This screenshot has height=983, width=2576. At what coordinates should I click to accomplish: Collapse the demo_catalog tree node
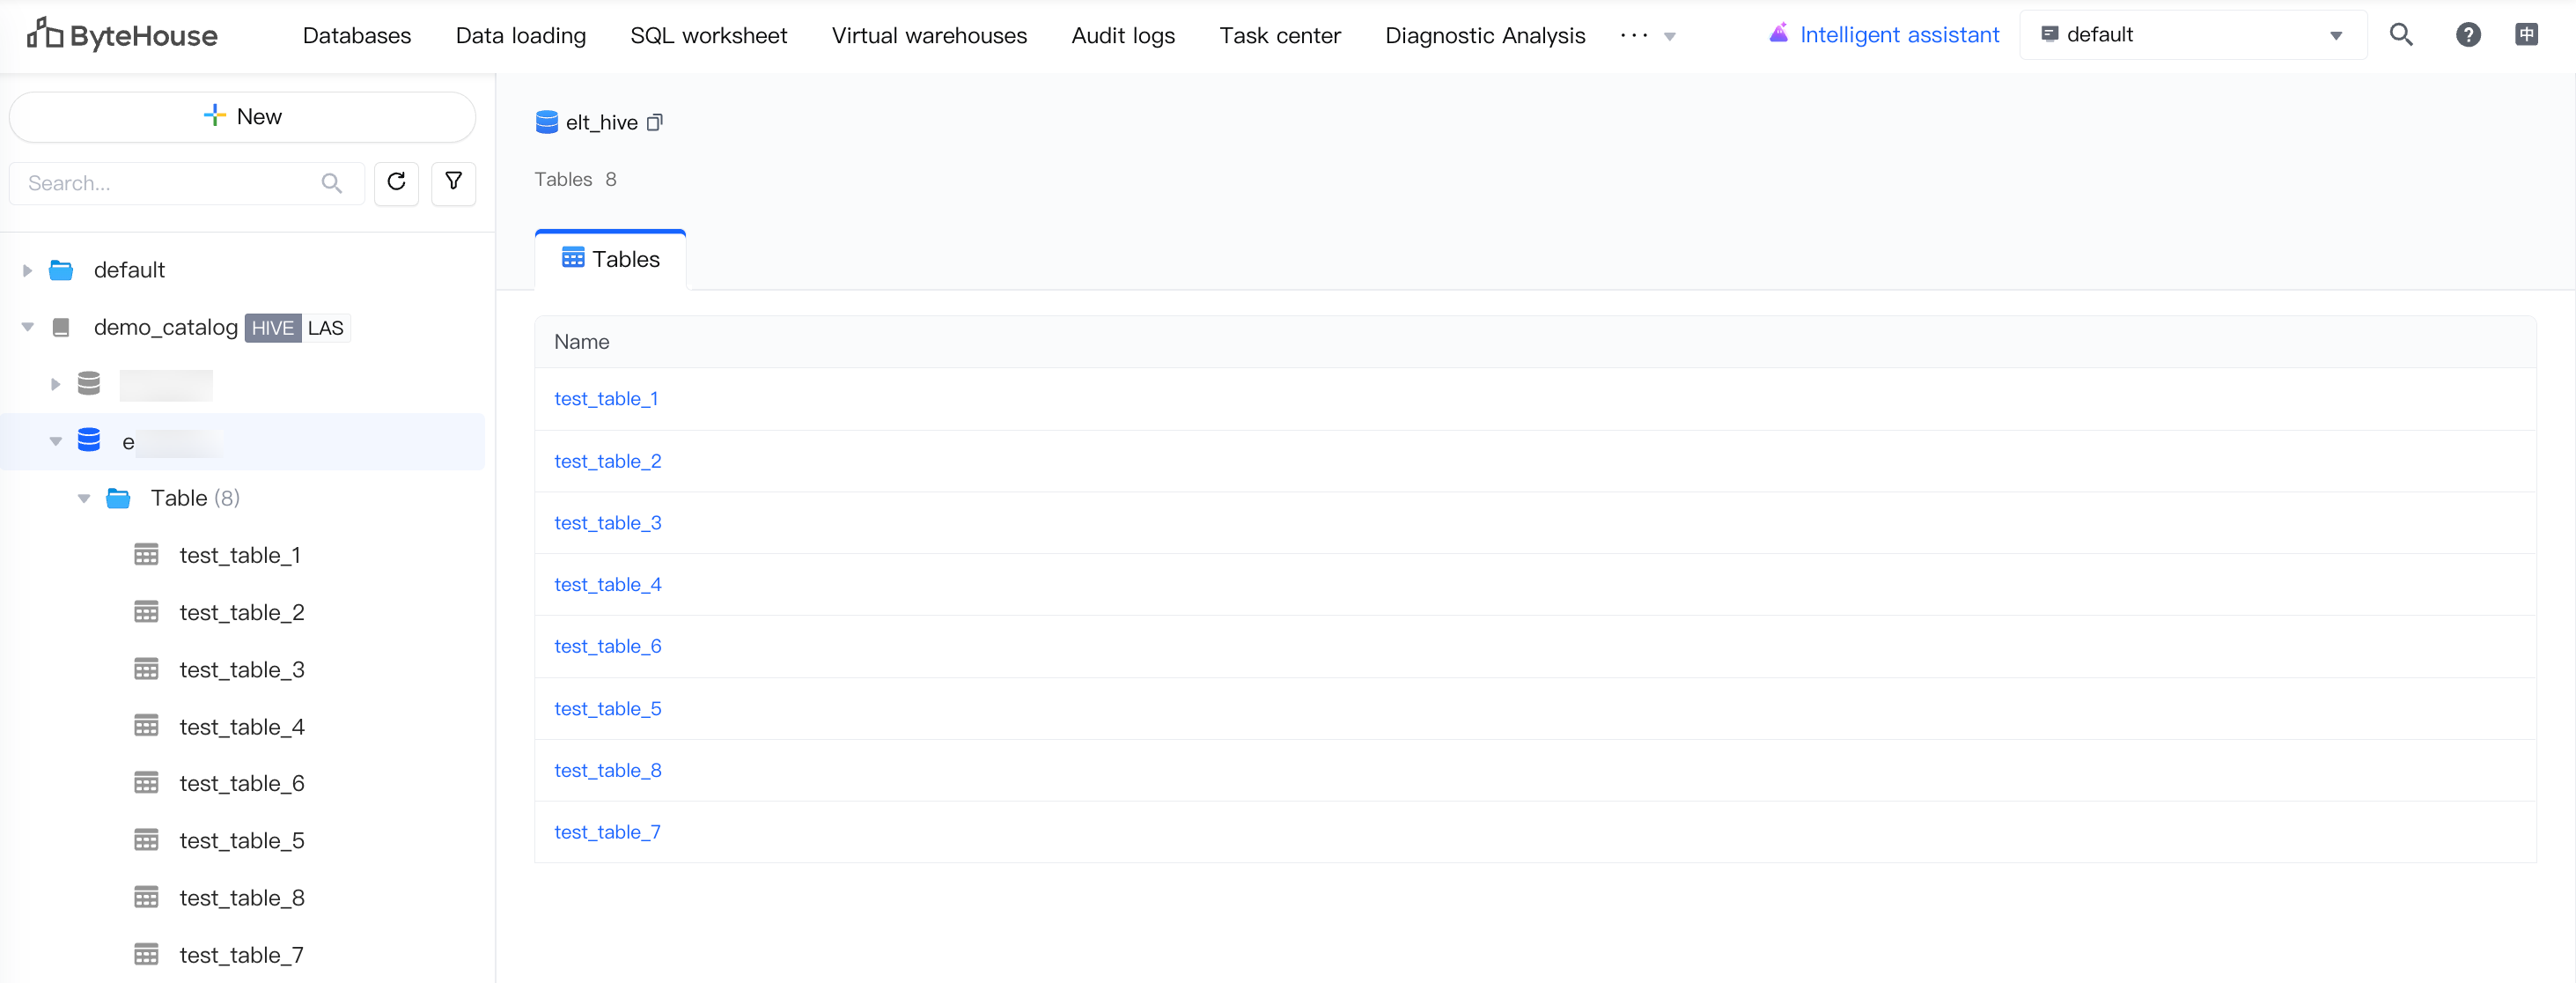pyautogui.click(x=27, y=327)
